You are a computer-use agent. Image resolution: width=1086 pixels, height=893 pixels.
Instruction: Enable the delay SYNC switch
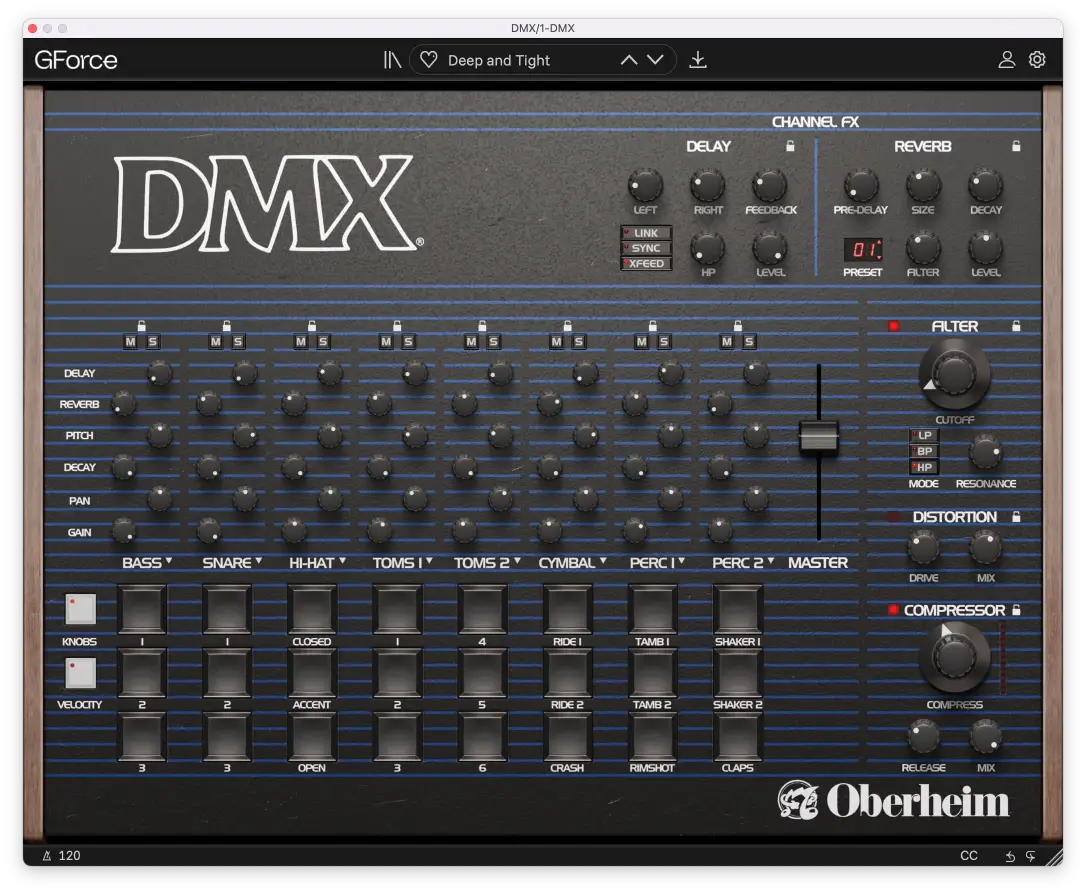click(x=646, y=248)
